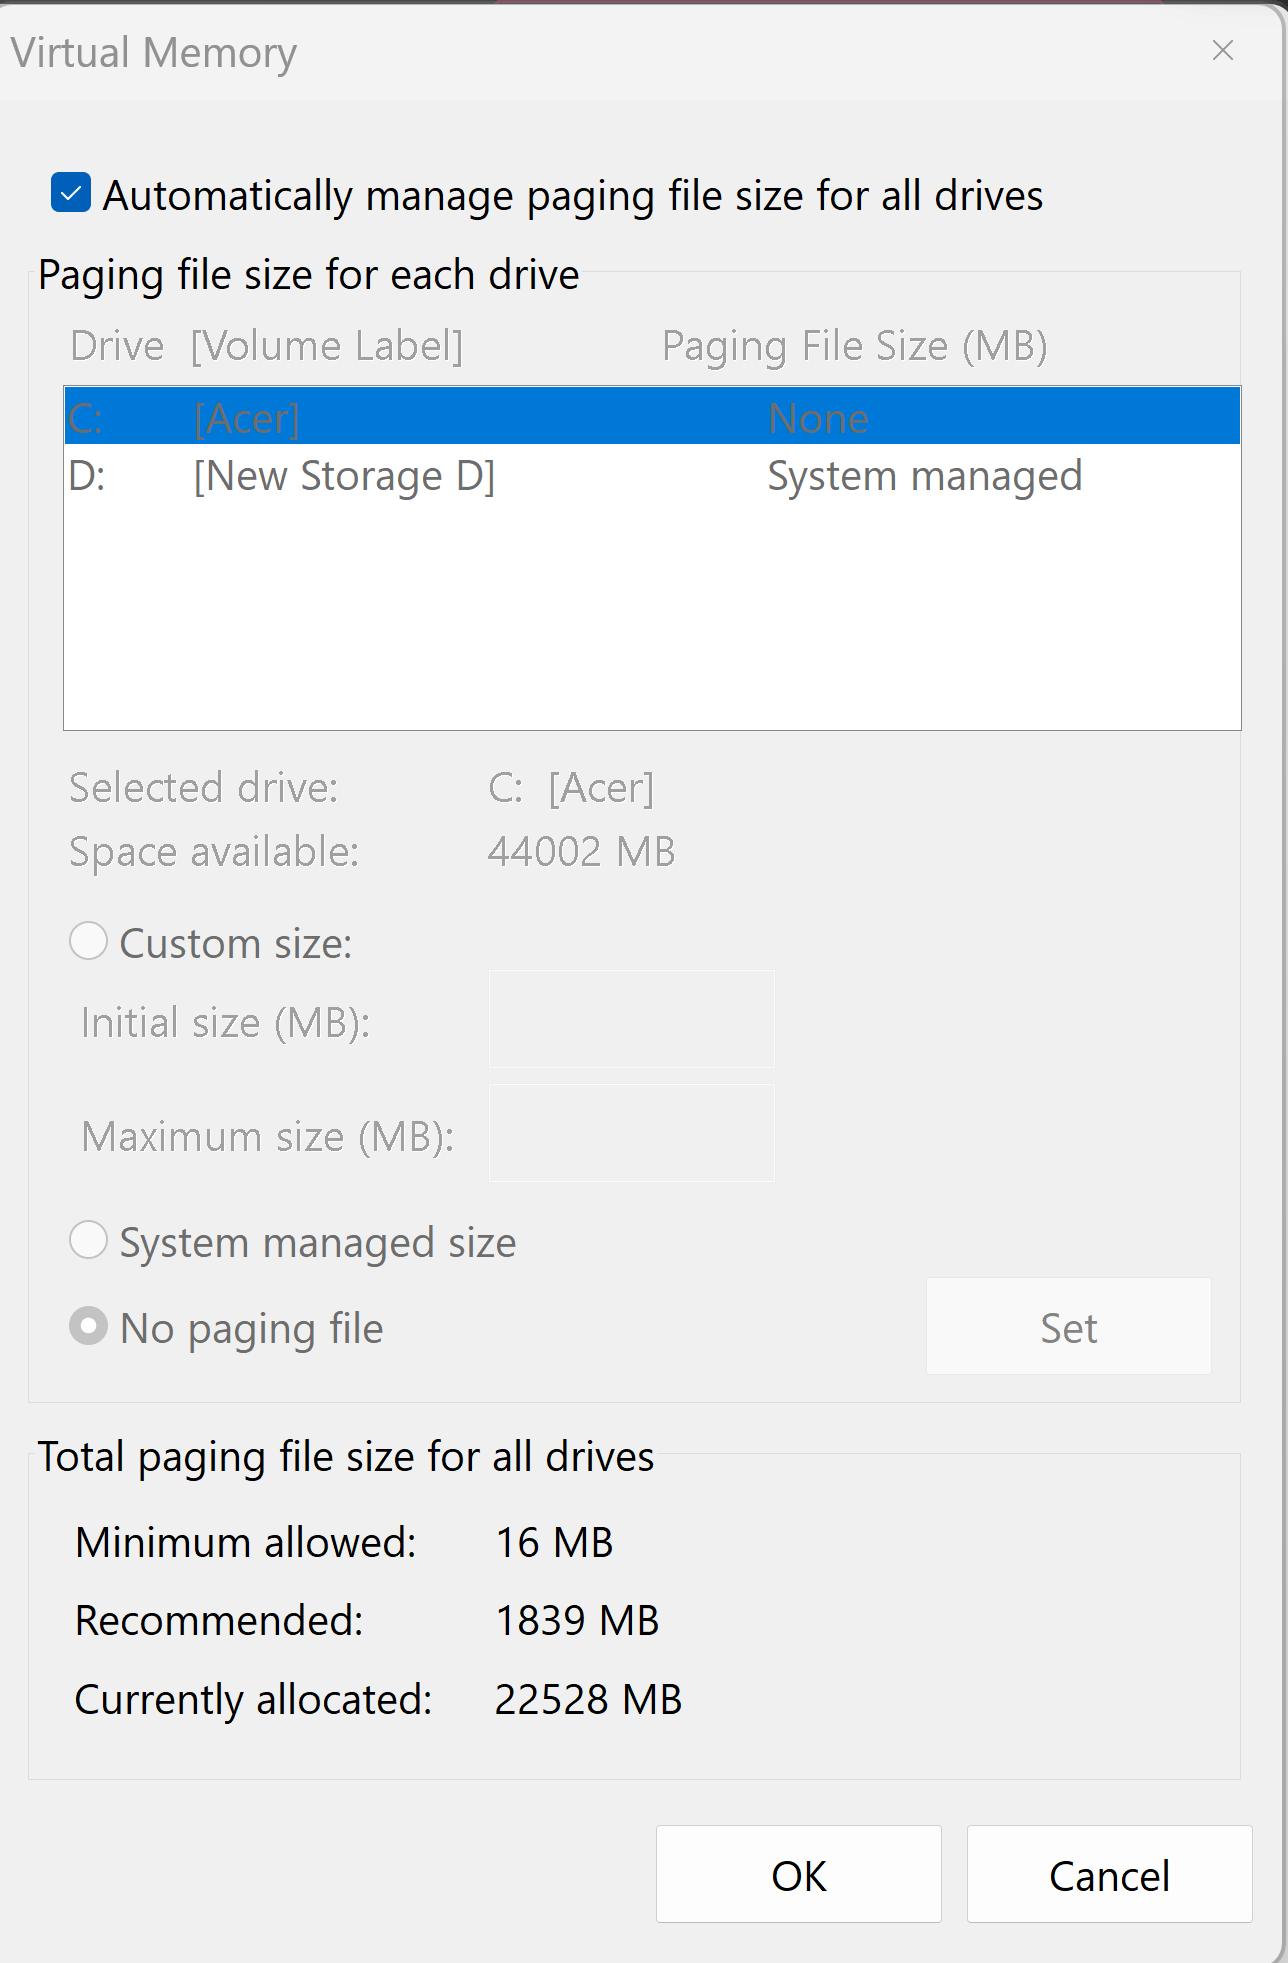
Task: Choose the Custom size radio button
Action: pos(89,942)
